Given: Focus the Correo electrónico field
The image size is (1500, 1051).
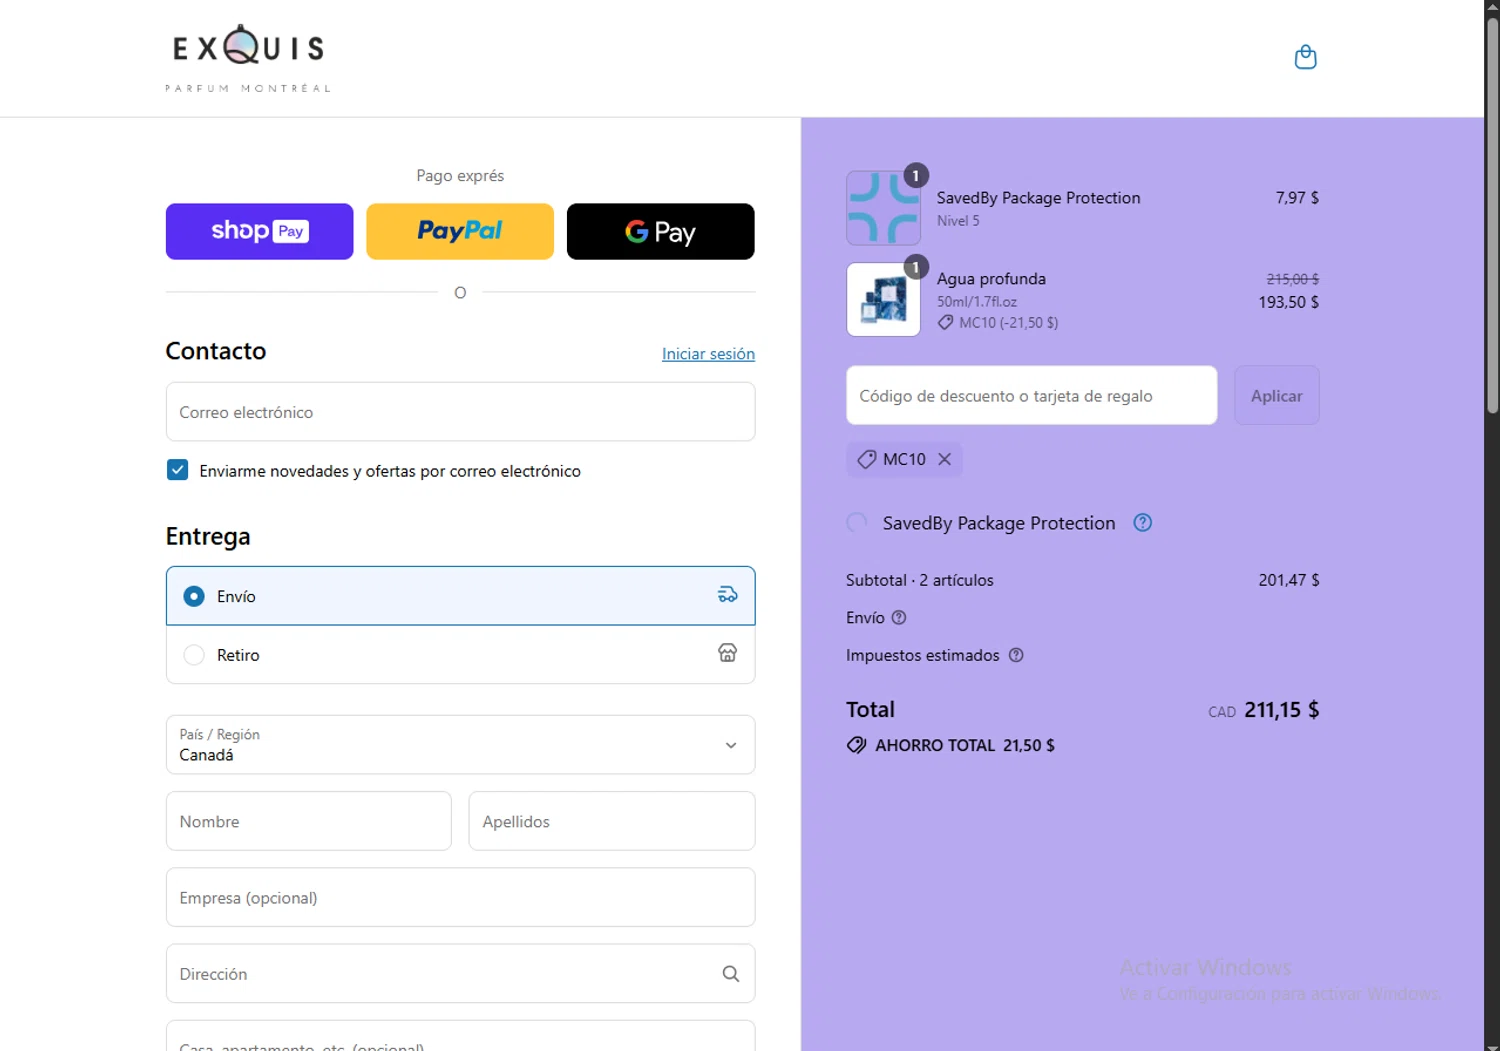Looking at the screenshot, I should click(460, 411).
